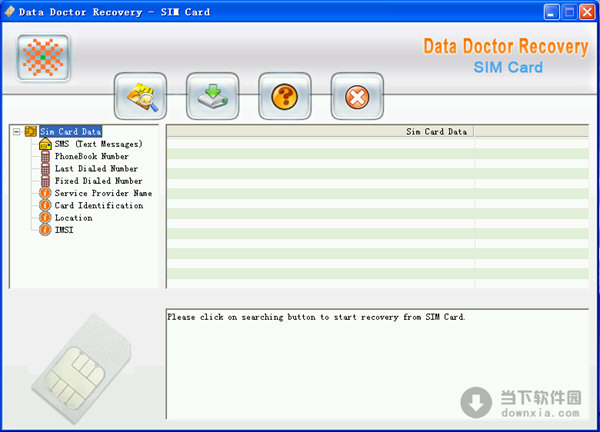Click the Sim Card Data column header

(x=320, y=131)
